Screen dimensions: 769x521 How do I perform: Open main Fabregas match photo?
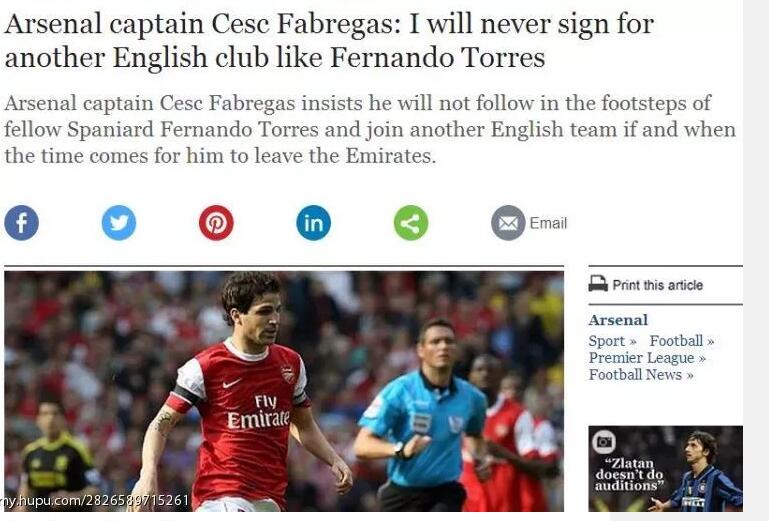click(x=284, y=391)
